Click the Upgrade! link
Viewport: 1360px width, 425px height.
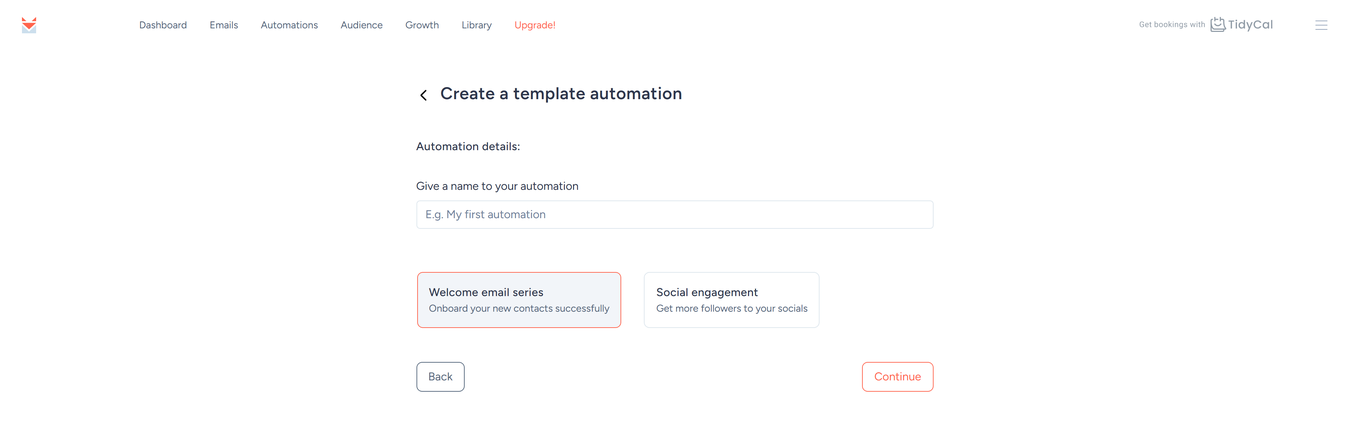(535, 25)
